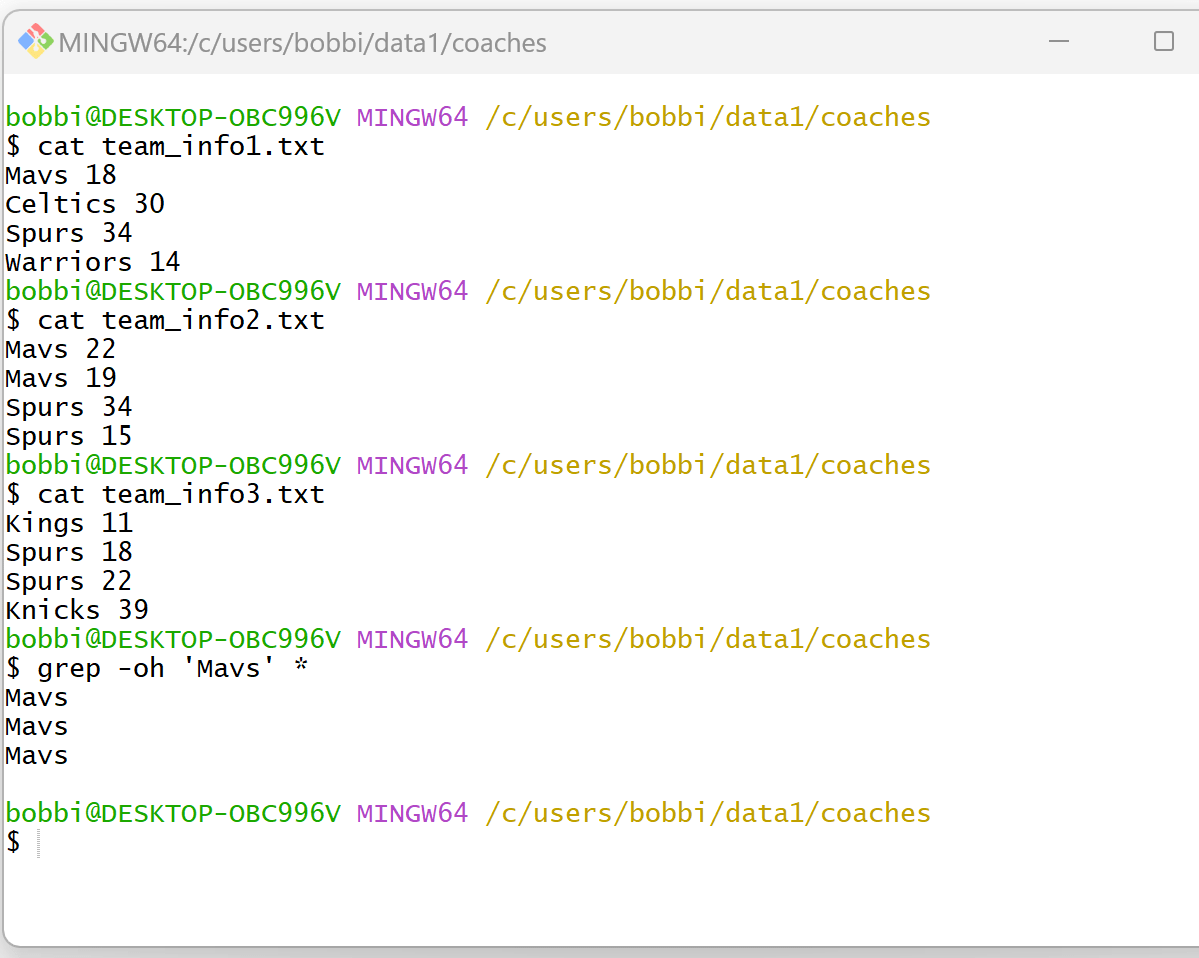Select the 'Spurs 22' output line
Screen dimensions: 1199x958
click(x=69, y=582)
